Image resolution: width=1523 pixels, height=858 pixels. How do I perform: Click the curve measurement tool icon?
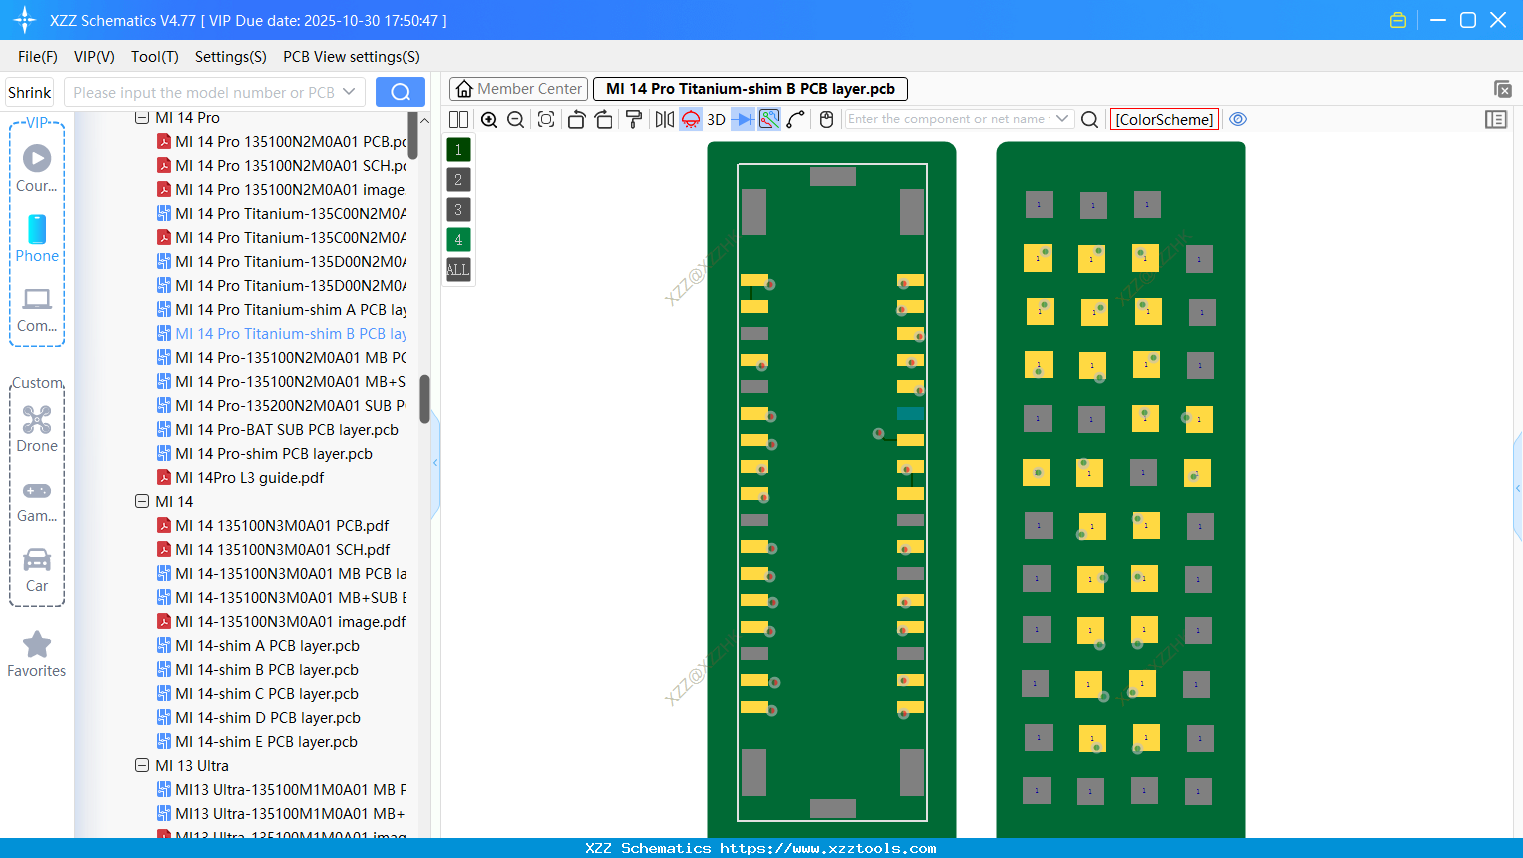click(793, 119)
